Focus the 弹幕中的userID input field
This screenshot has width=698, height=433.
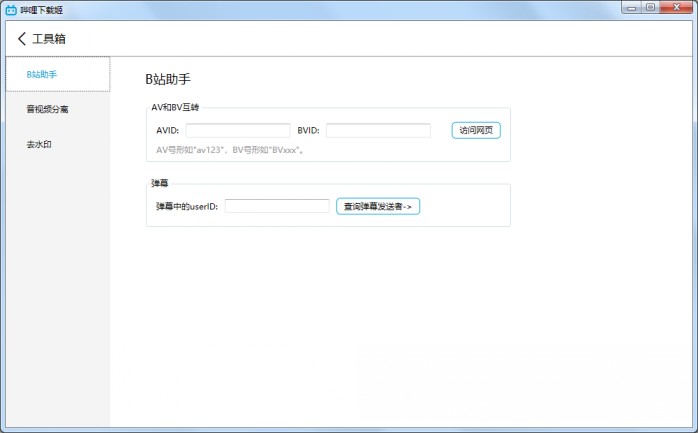pos(277,206)
